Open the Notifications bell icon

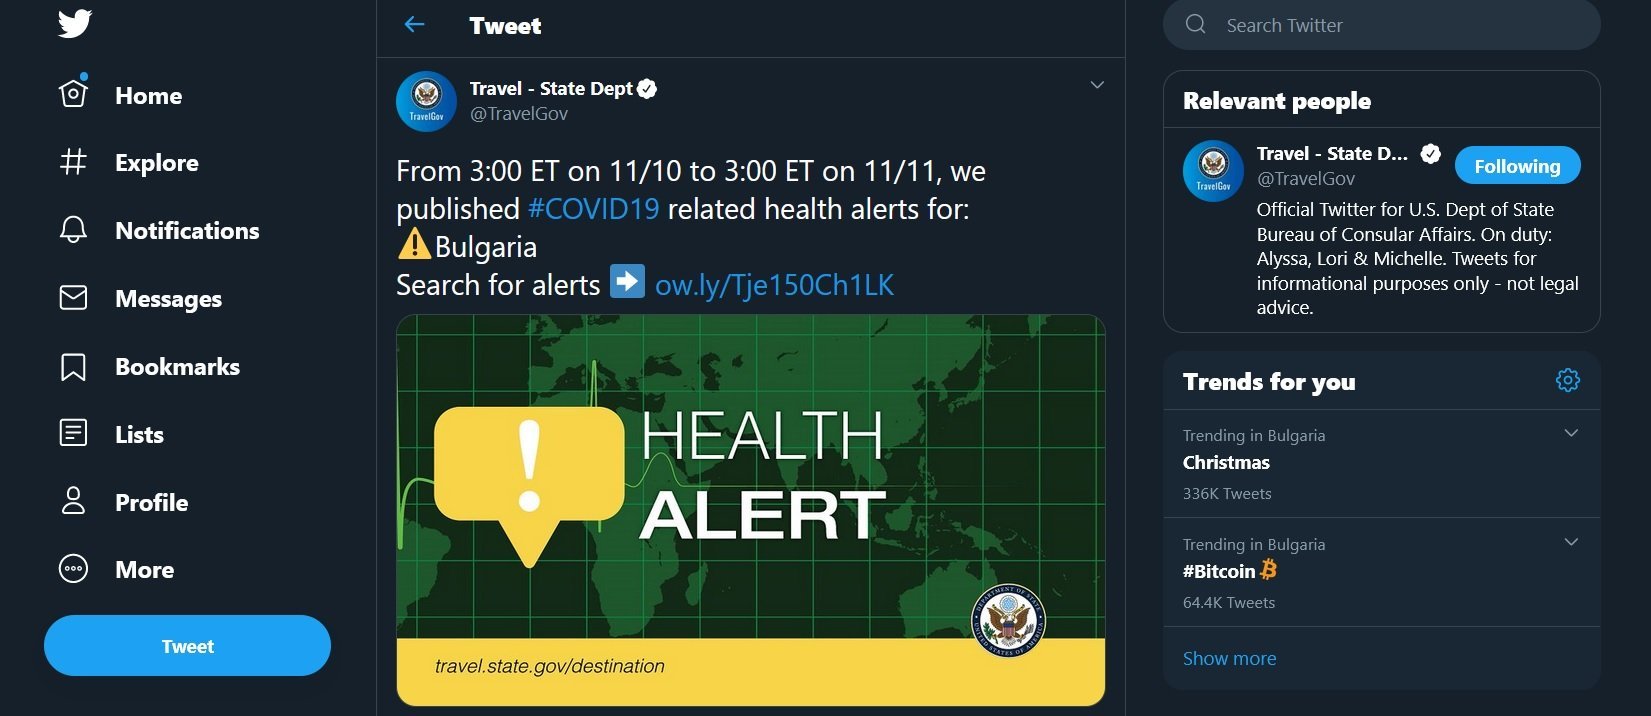(x=74, y=230)
